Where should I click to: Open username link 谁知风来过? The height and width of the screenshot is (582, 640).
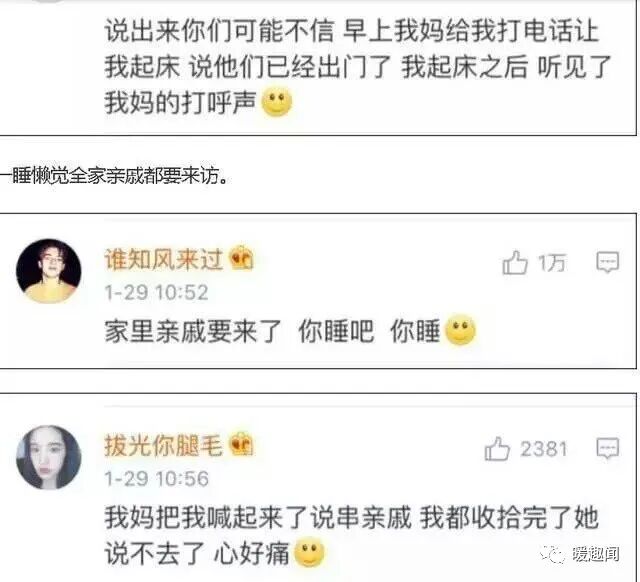164,259
